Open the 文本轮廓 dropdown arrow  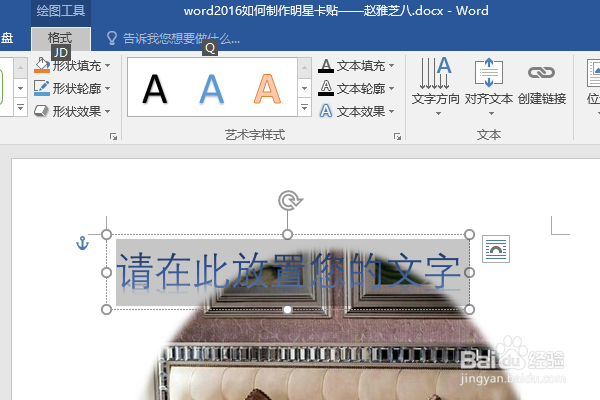click(x=391, y=88)
